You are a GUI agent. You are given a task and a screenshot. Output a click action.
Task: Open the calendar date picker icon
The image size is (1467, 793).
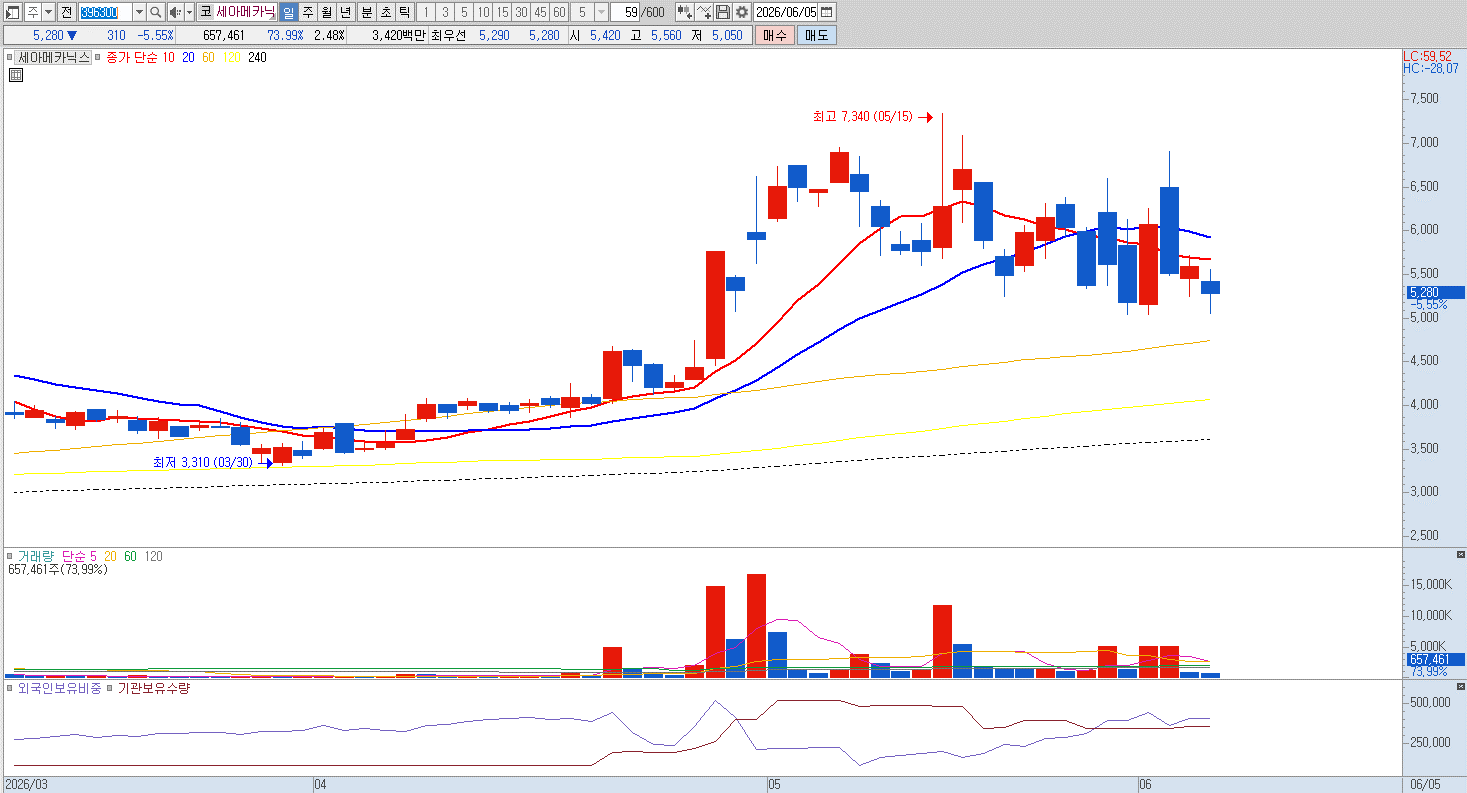pyautogui.click(x=826, y=12)
